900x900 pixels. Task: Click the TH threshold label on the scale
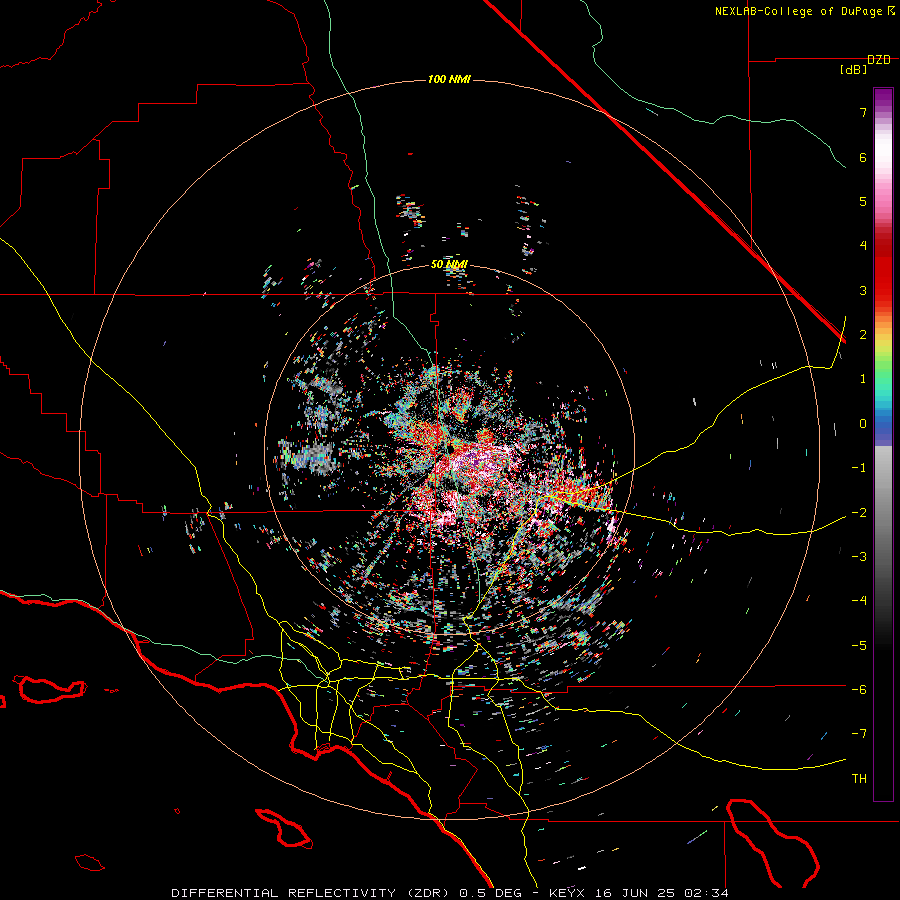(x=859, y=779)
